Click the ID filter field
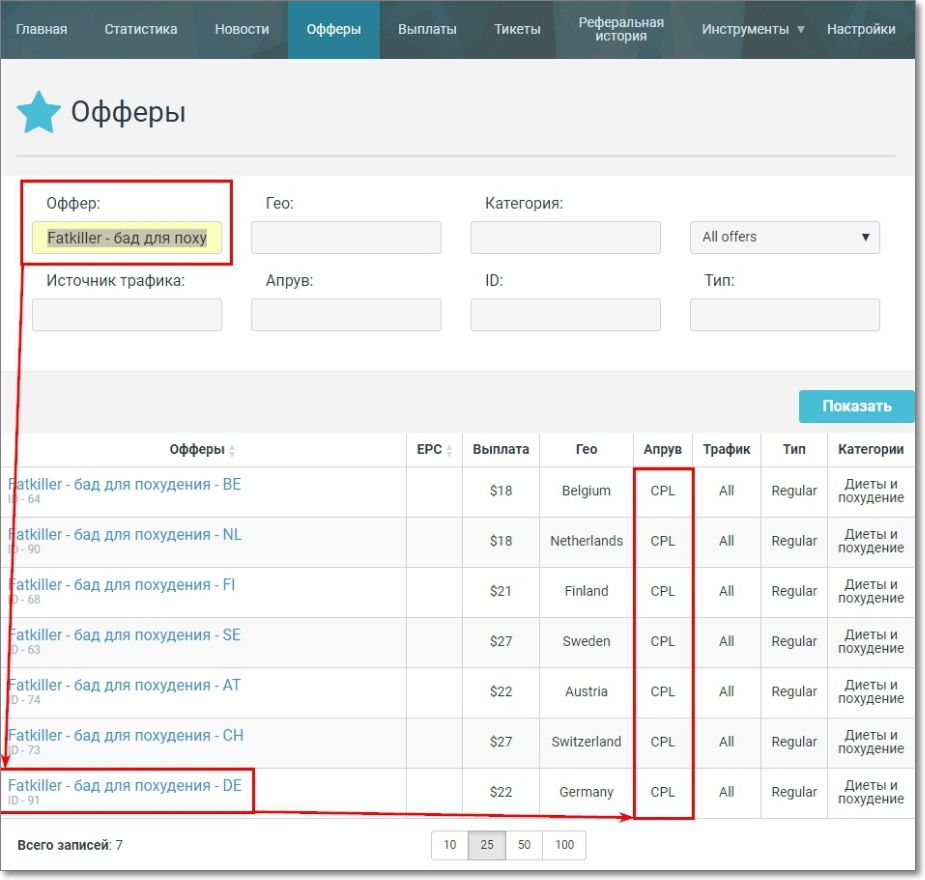 [x=566, y=314]
